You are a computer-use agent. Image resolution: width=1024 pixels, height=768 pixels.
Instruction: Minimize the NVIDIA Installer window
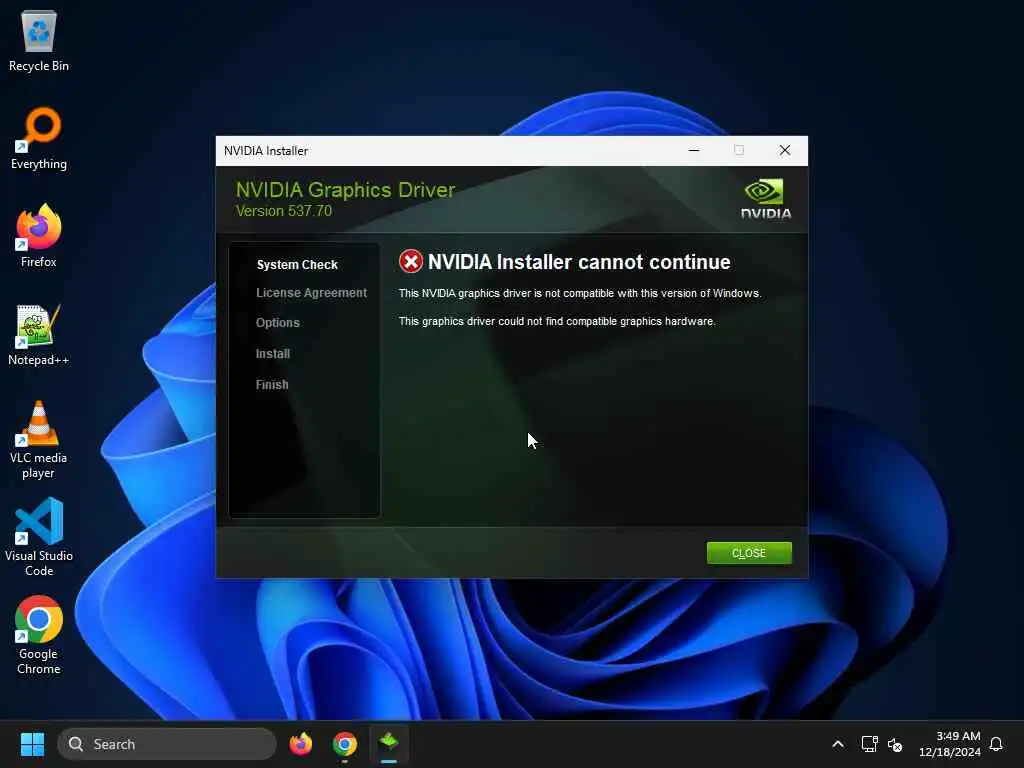pyautogui.click(x=694, y=150)
